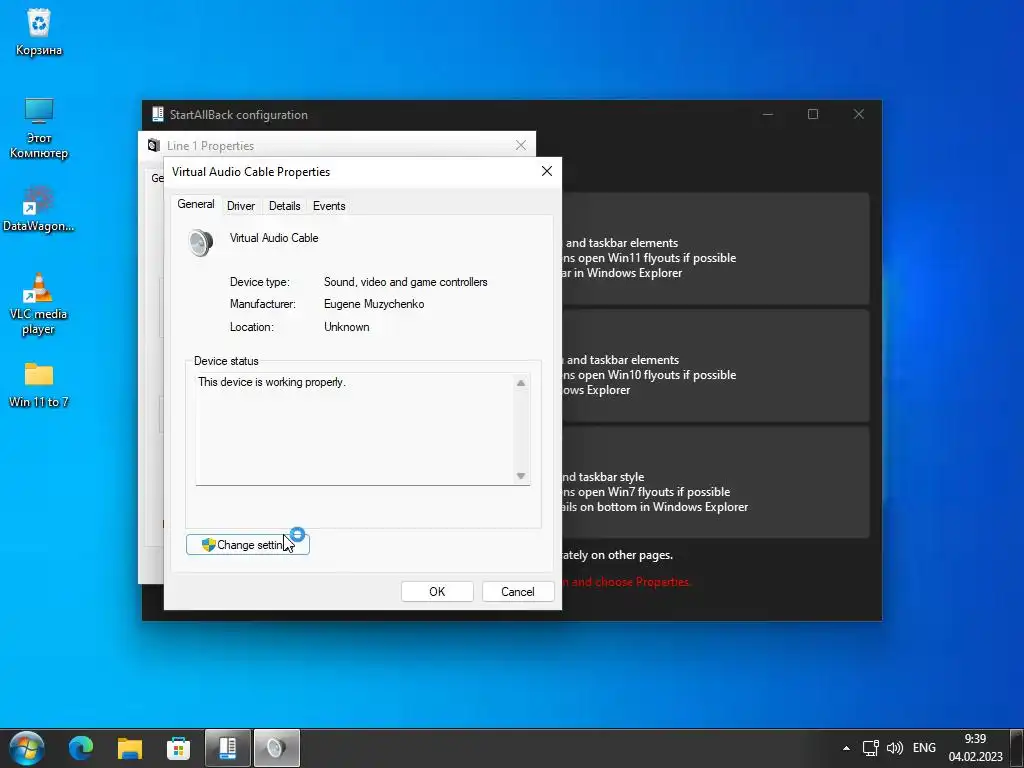Click the ENG language indicator

coord(924,748)
